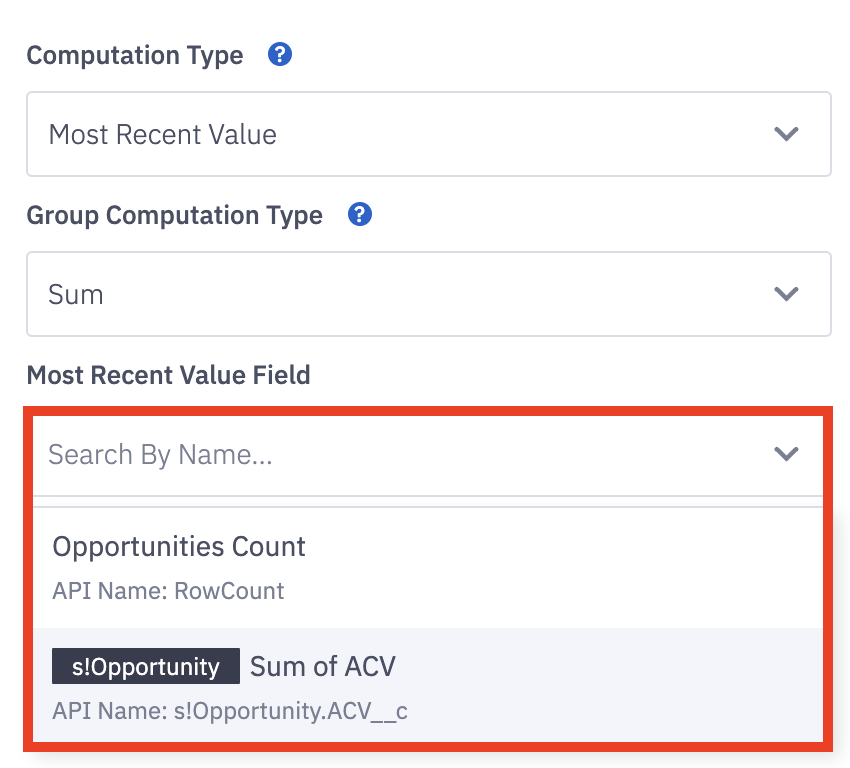Click the 'Sum' selected value text
Image resolution: width=850 pixels, height=768 pixels.
pyautogui.click(x=76, y=295)
